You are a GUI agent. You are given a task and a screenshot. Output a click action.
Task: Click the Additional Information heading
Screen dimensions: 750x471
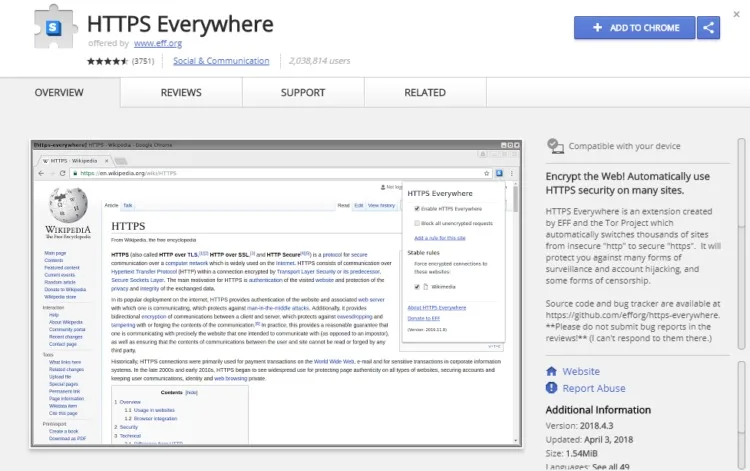598,410
